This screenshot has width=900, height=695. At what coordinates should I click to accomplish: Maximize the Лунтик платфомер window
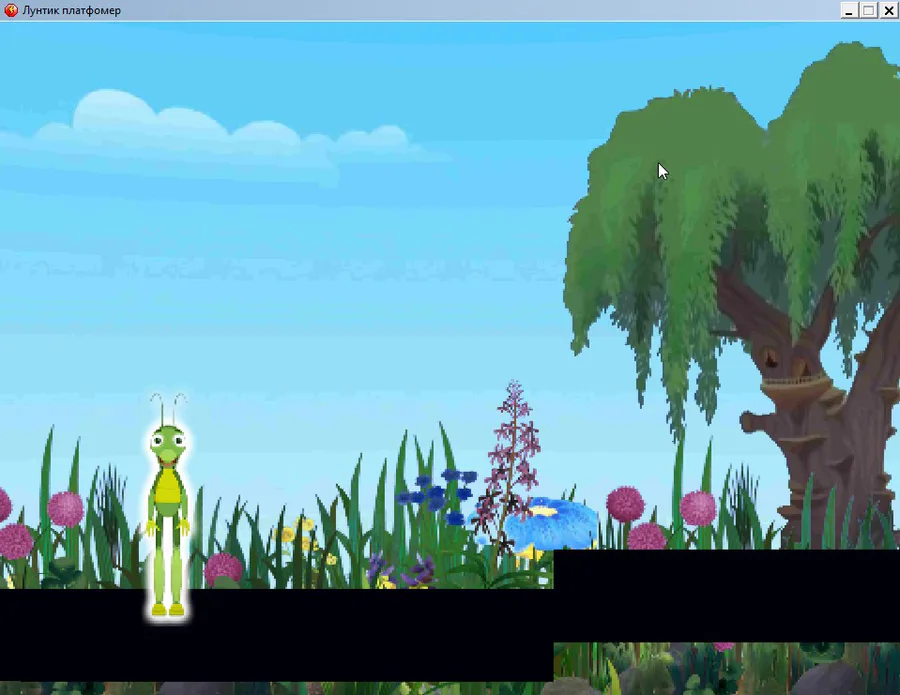tap(869, 10)
